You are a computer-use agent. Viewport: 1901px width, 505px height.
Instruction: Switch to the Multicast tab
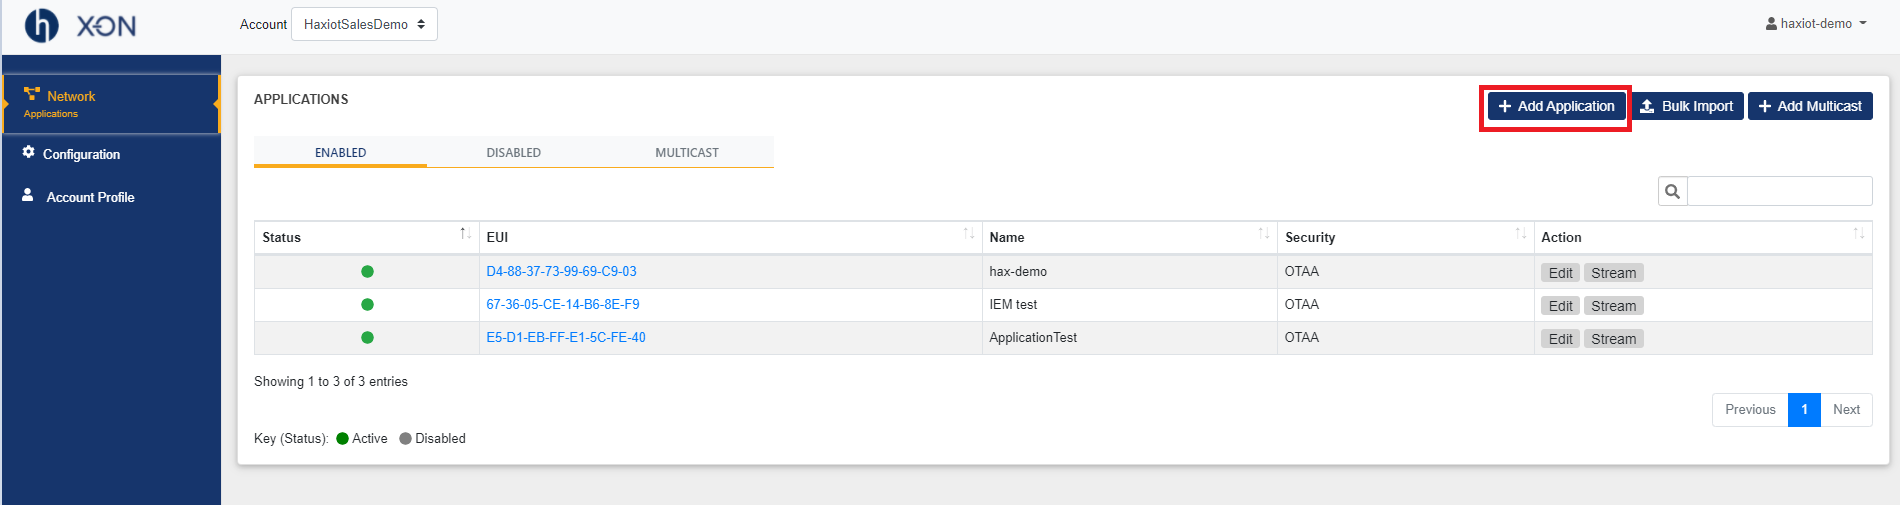(687, 152)
